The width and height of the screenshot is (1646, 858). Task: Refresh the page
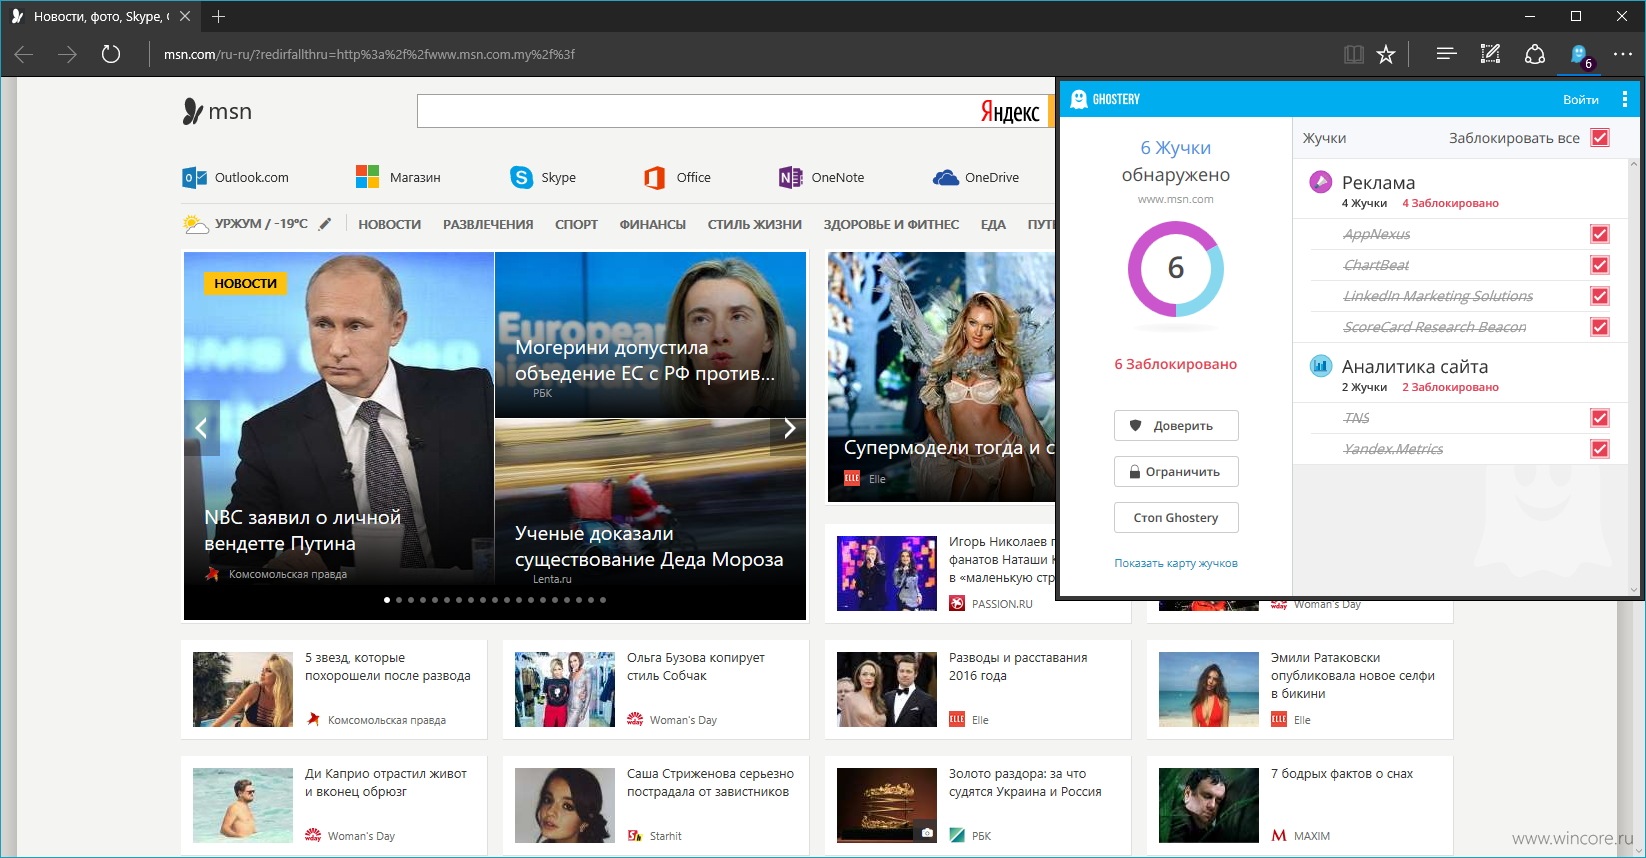(x=111, y=54)
